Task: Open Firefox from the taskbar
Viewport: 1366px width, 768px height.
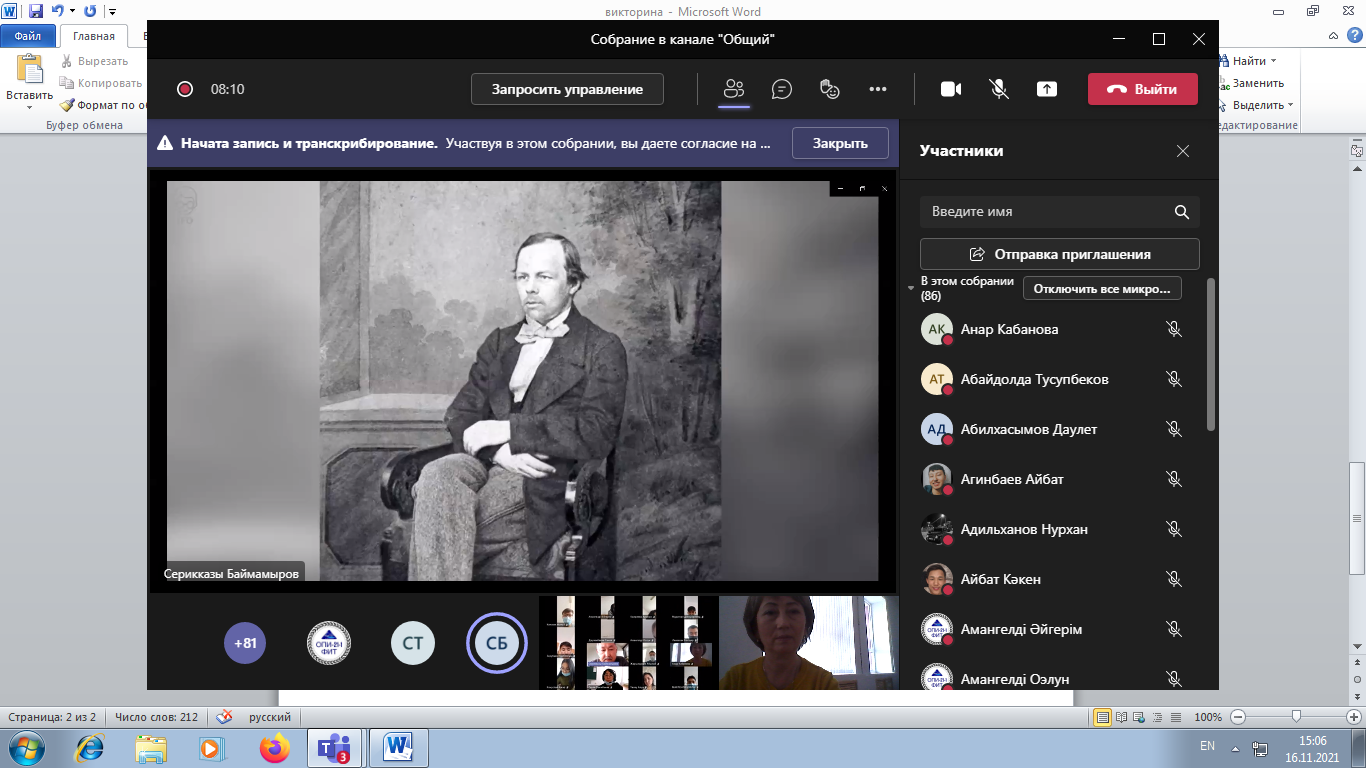Action: (x=273, y=747)
